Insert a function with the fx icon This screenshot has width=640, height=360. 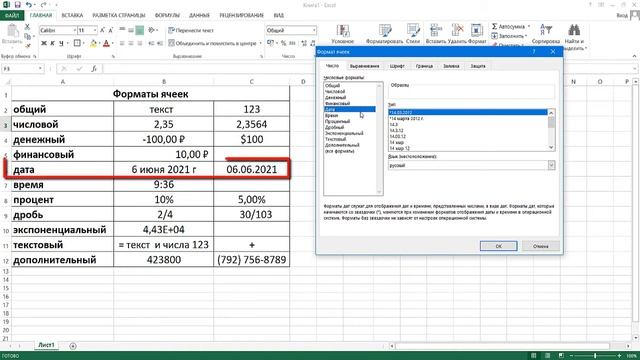pyautogui.click(x=94, y=69)
